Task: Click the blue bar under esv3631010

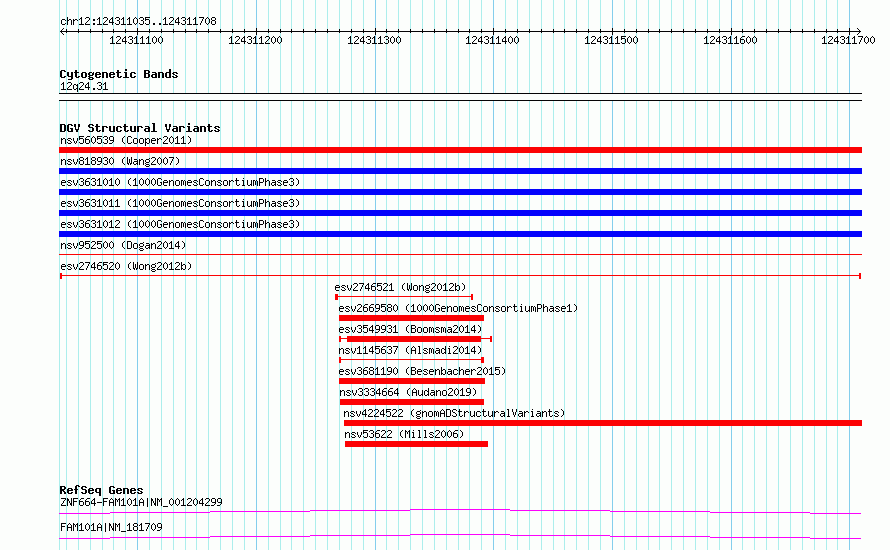Action: 460,192
